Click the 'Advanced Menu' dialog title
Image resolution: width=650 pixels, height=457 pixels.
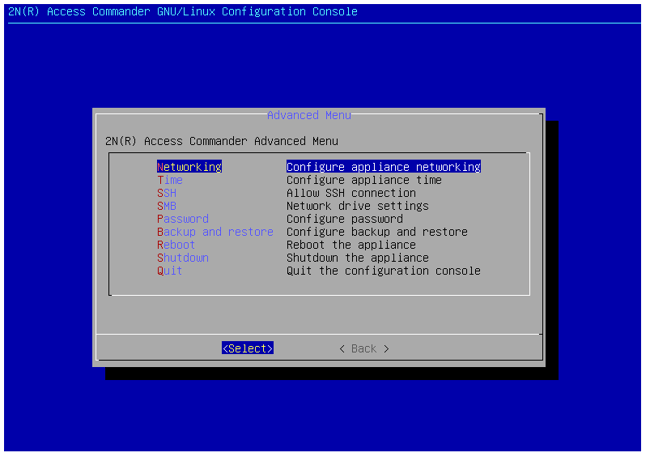(309, 115)
